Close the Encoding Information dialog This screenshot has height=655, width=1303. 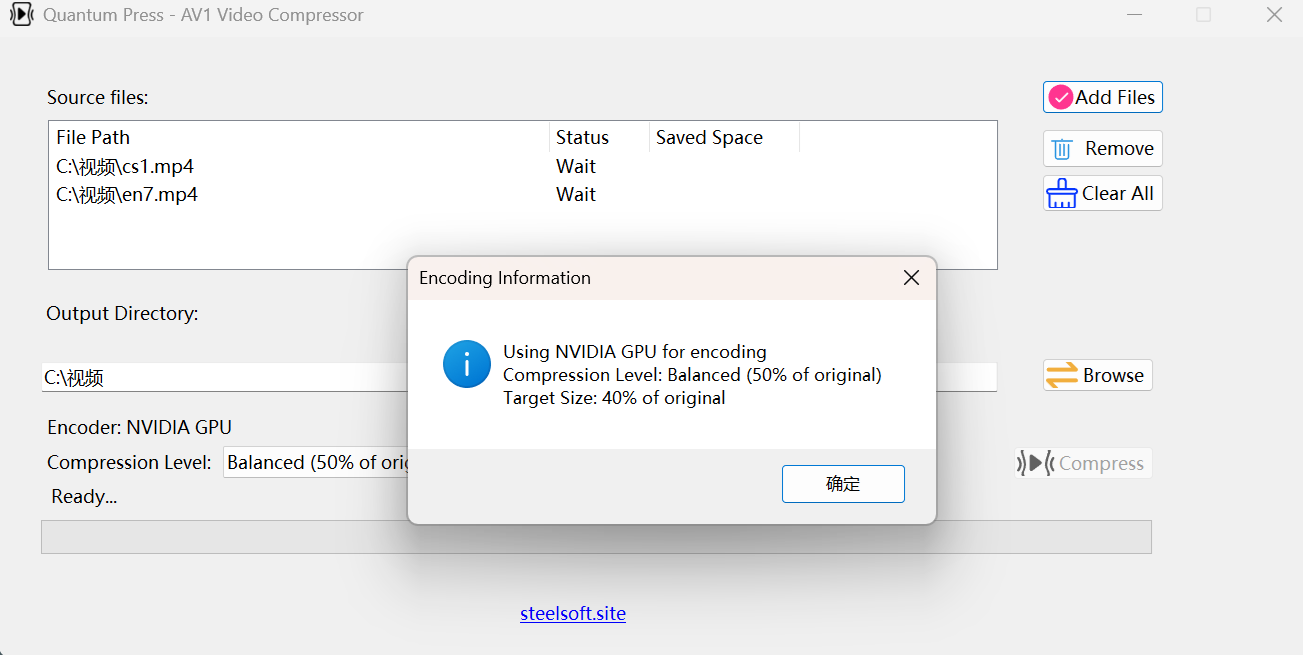pos(911,277)
